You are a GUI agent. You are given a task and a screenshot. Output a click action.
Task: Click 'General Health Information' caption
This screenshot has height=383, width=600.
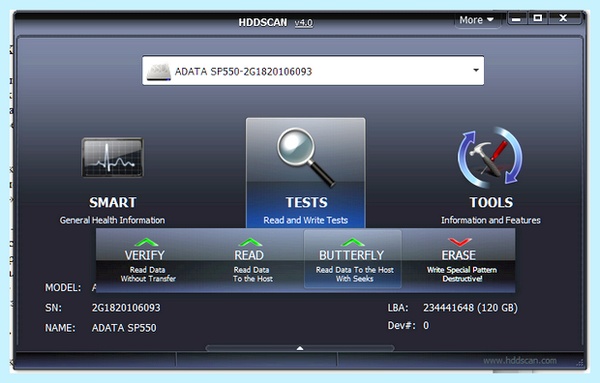(112, 220)
